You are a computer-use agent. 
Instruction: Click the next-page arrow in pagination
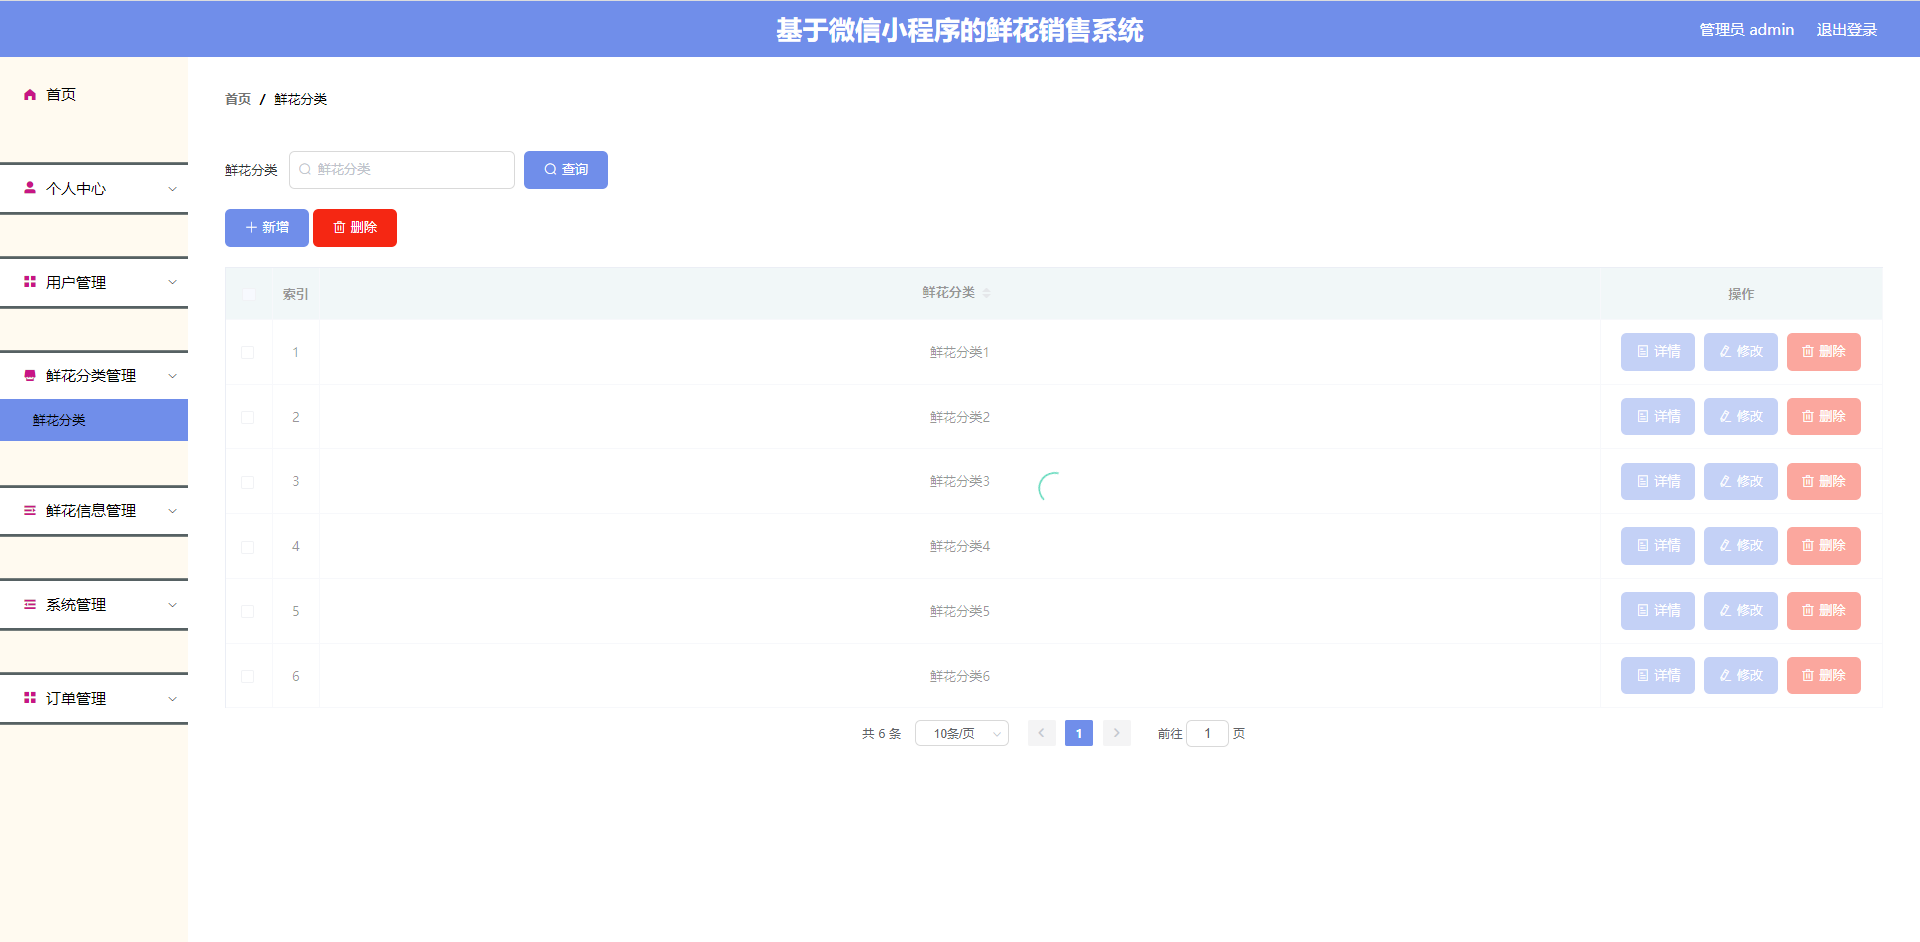[1116, 733]
